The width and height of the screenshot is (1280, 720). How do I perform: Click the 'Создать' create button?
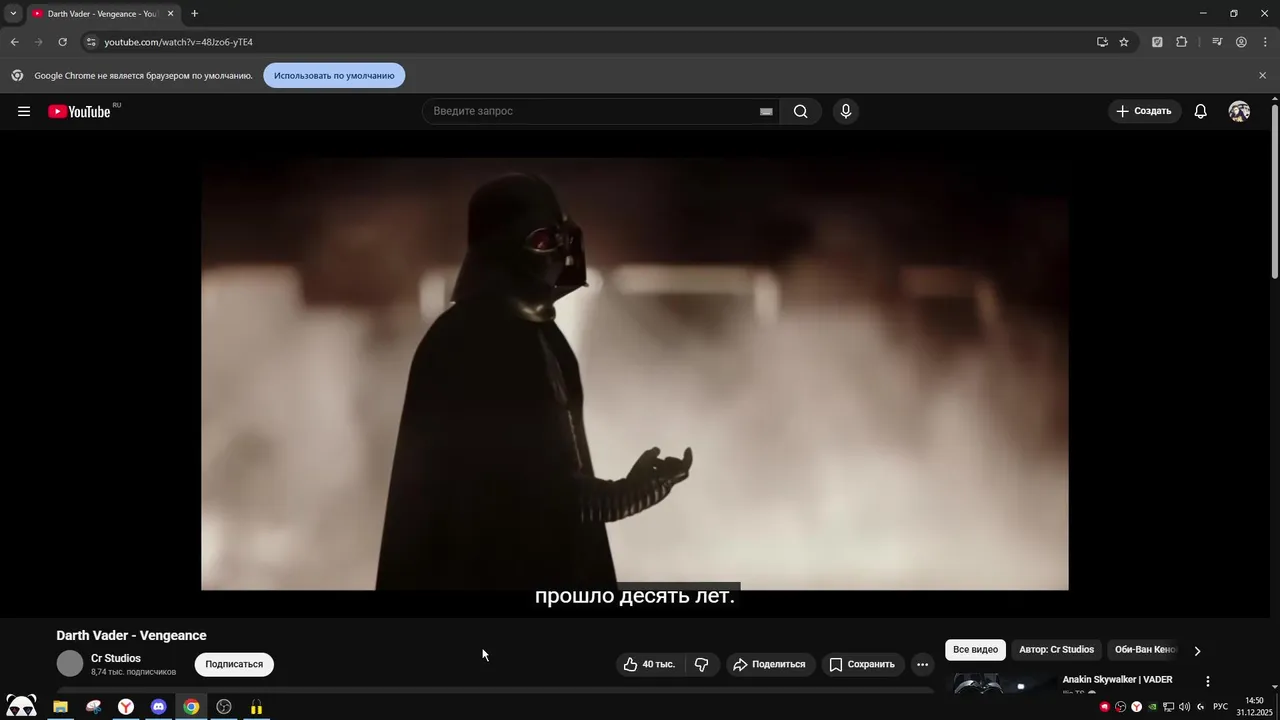[x=1144, y=111]
